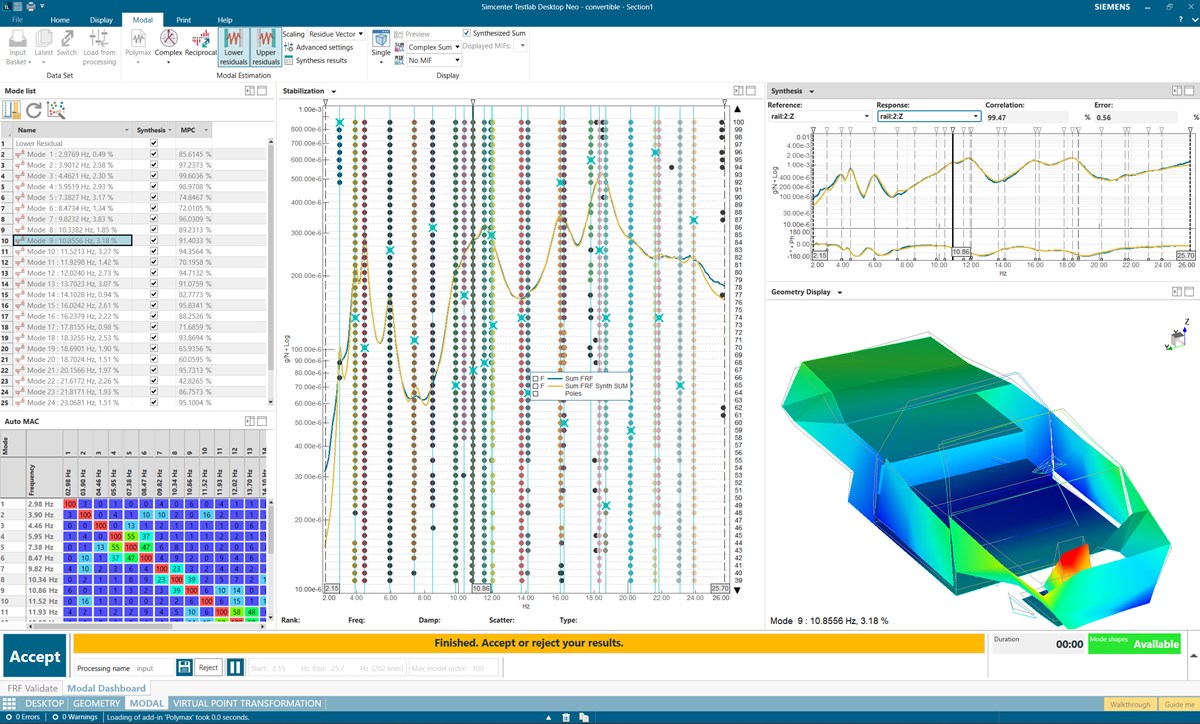
Task: Click the Reject button
Action: (208, 667)
